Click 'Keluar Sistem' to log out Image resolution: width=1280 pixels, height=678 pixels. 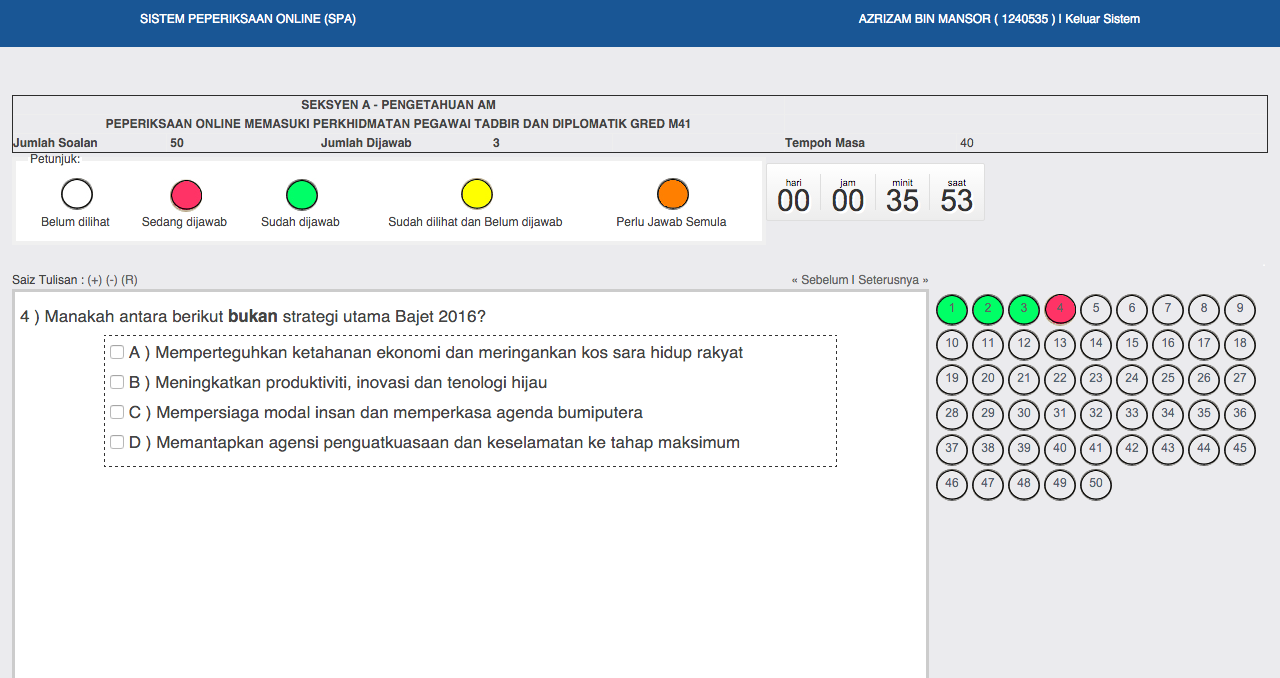pos(1100,18)
